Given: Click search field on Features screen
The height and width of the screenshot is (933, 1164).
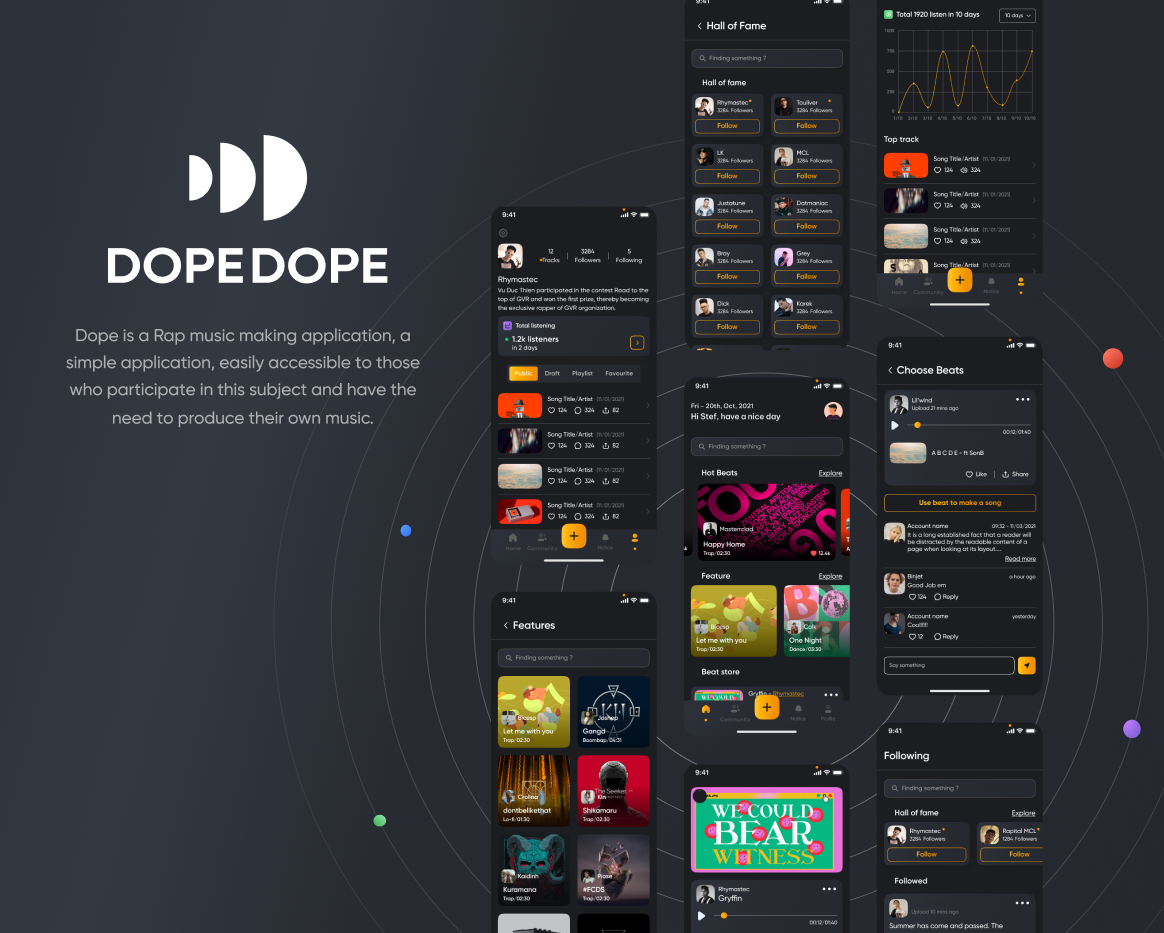Looking at the screenshot, I should click(x=574, y=658).
